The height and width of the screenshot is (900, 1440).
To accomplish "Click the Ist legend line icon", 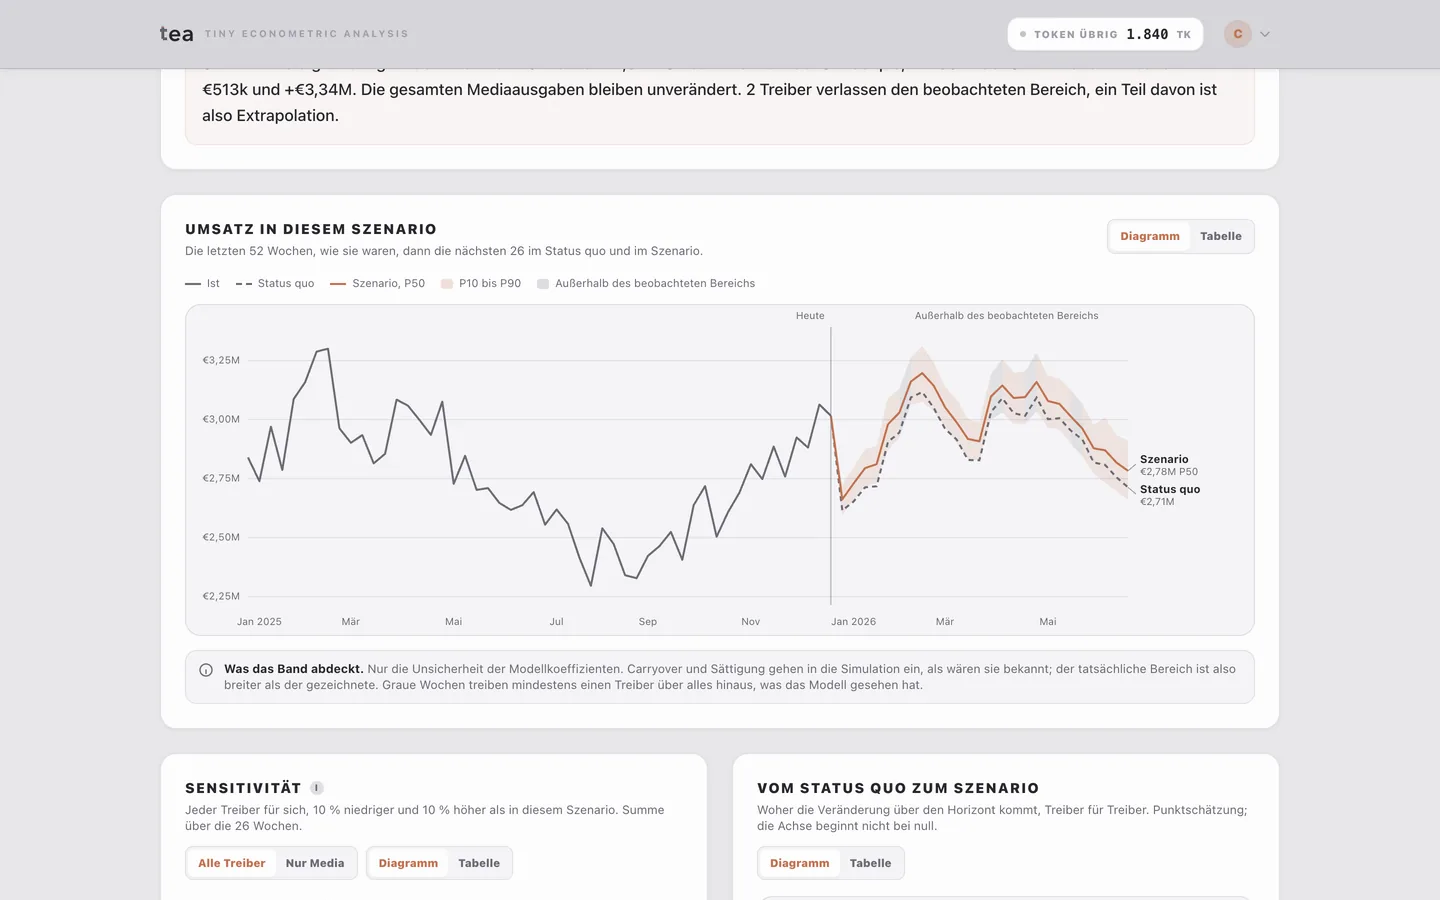I will 193,284.
